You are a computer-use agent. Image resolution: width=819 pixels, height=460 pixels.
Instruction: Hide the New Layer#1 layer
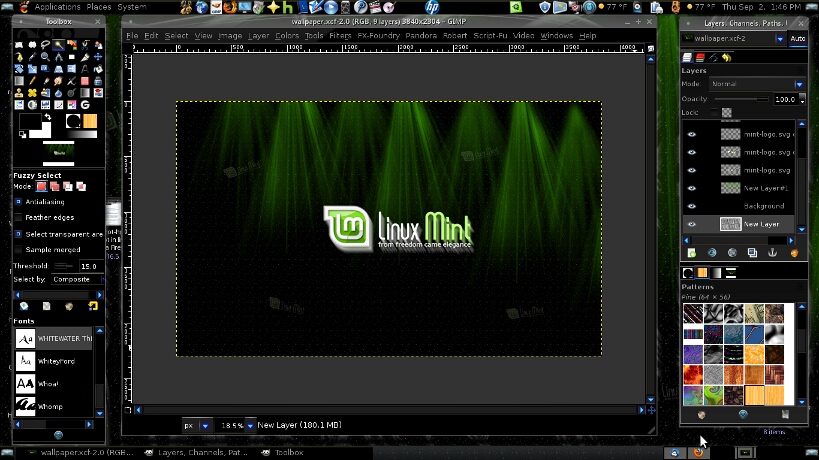coord(692,188)
